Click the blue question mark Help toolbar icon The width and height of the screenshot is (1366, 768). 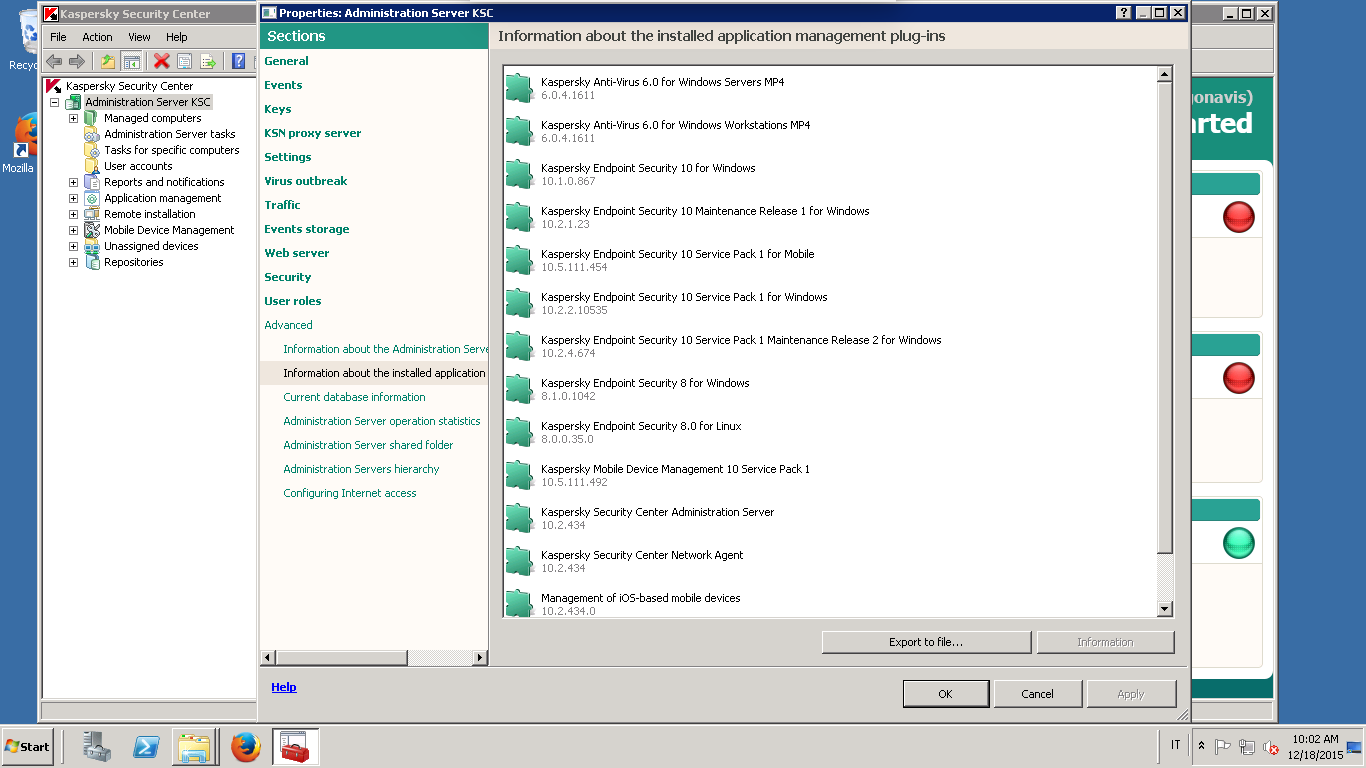[239, 61]
